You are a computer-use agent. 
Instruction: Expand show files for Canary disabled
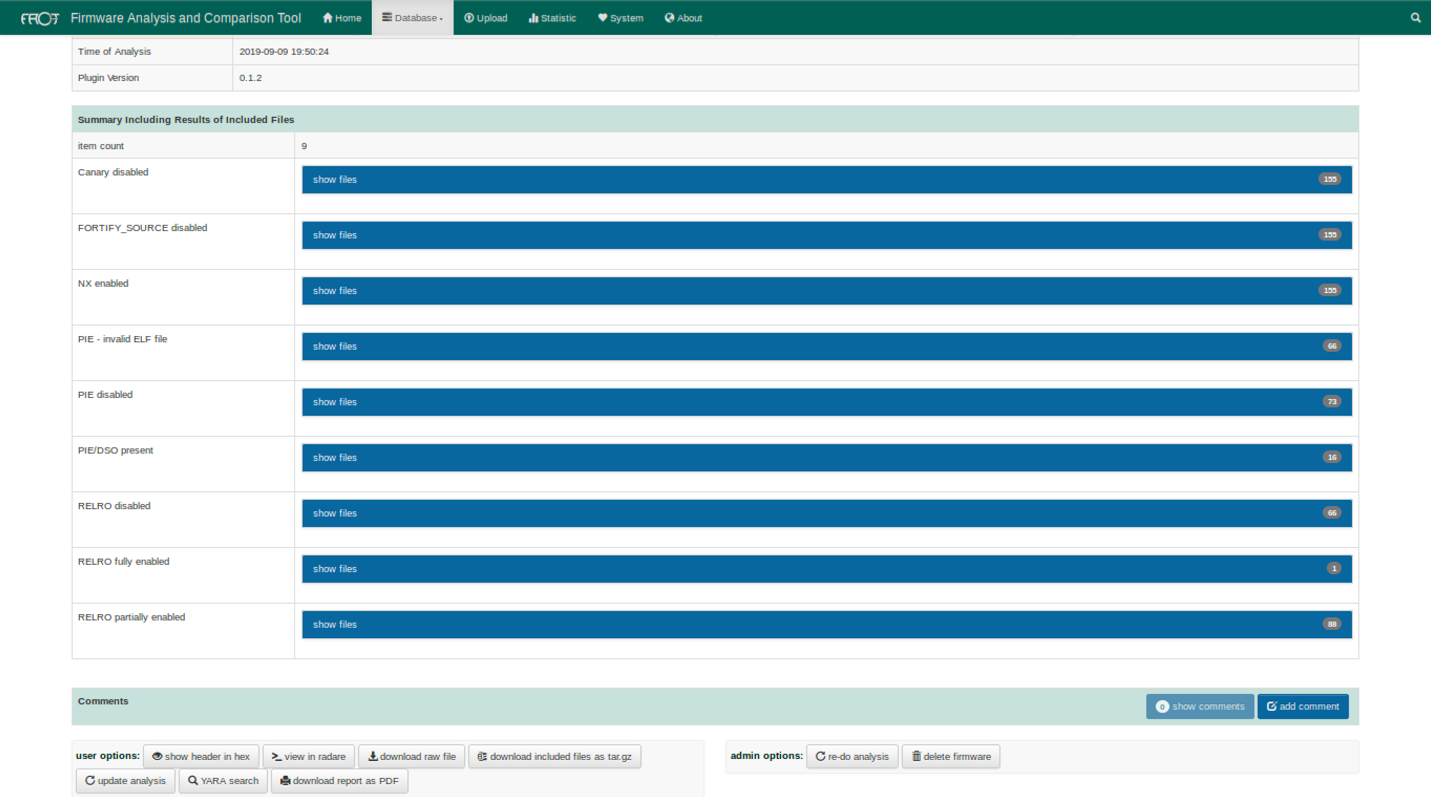(x=827, y=180)
